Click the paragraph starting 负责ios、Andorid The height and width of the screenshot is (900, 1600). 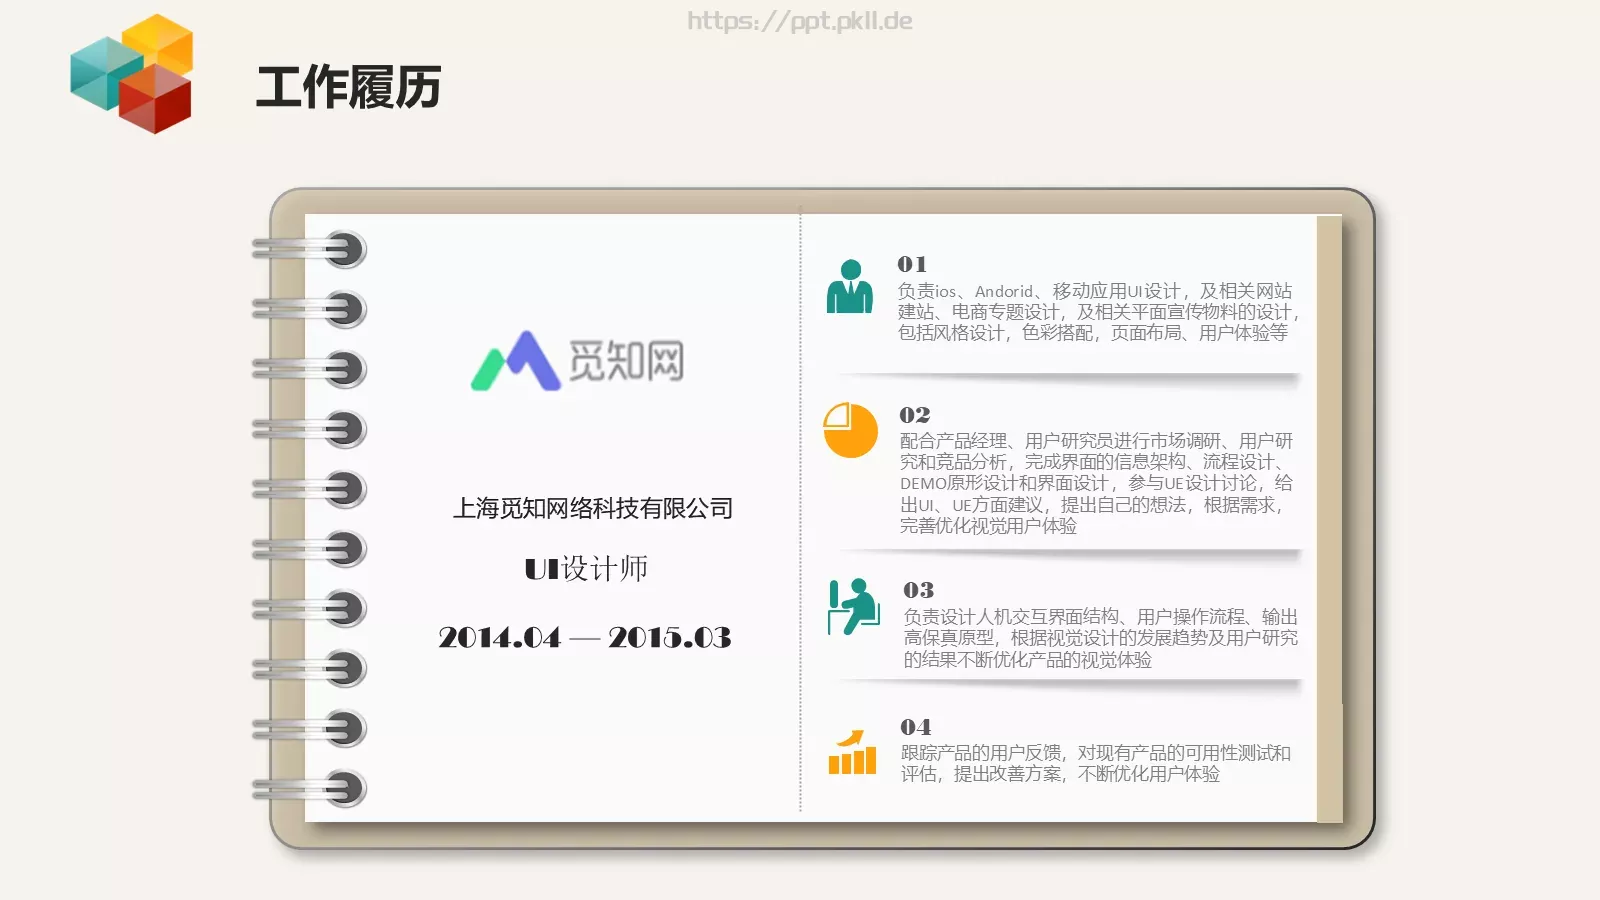[x=1098, y=312]
